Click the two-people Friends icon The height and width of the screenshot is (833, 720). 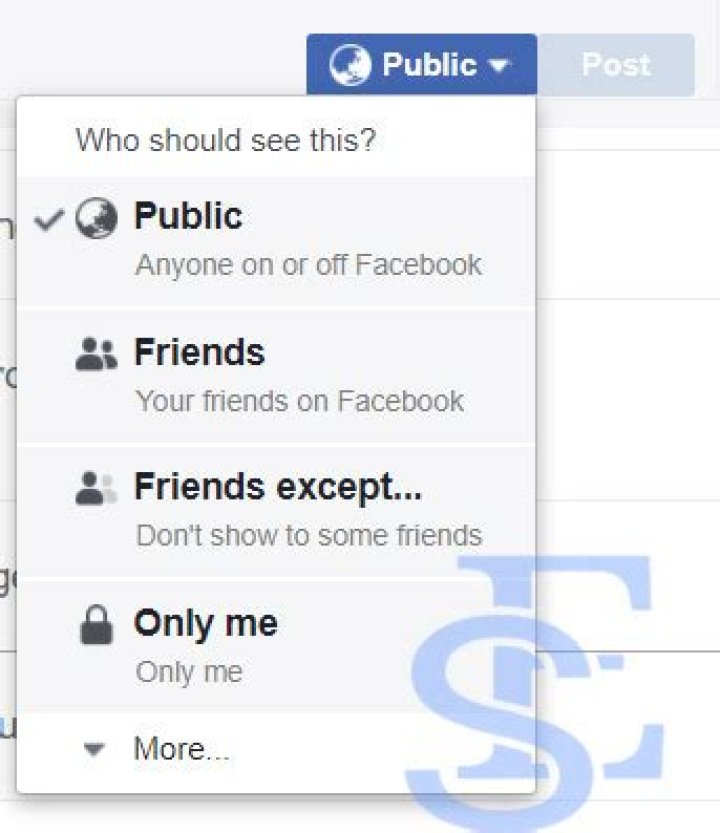(x=96, y=354)
